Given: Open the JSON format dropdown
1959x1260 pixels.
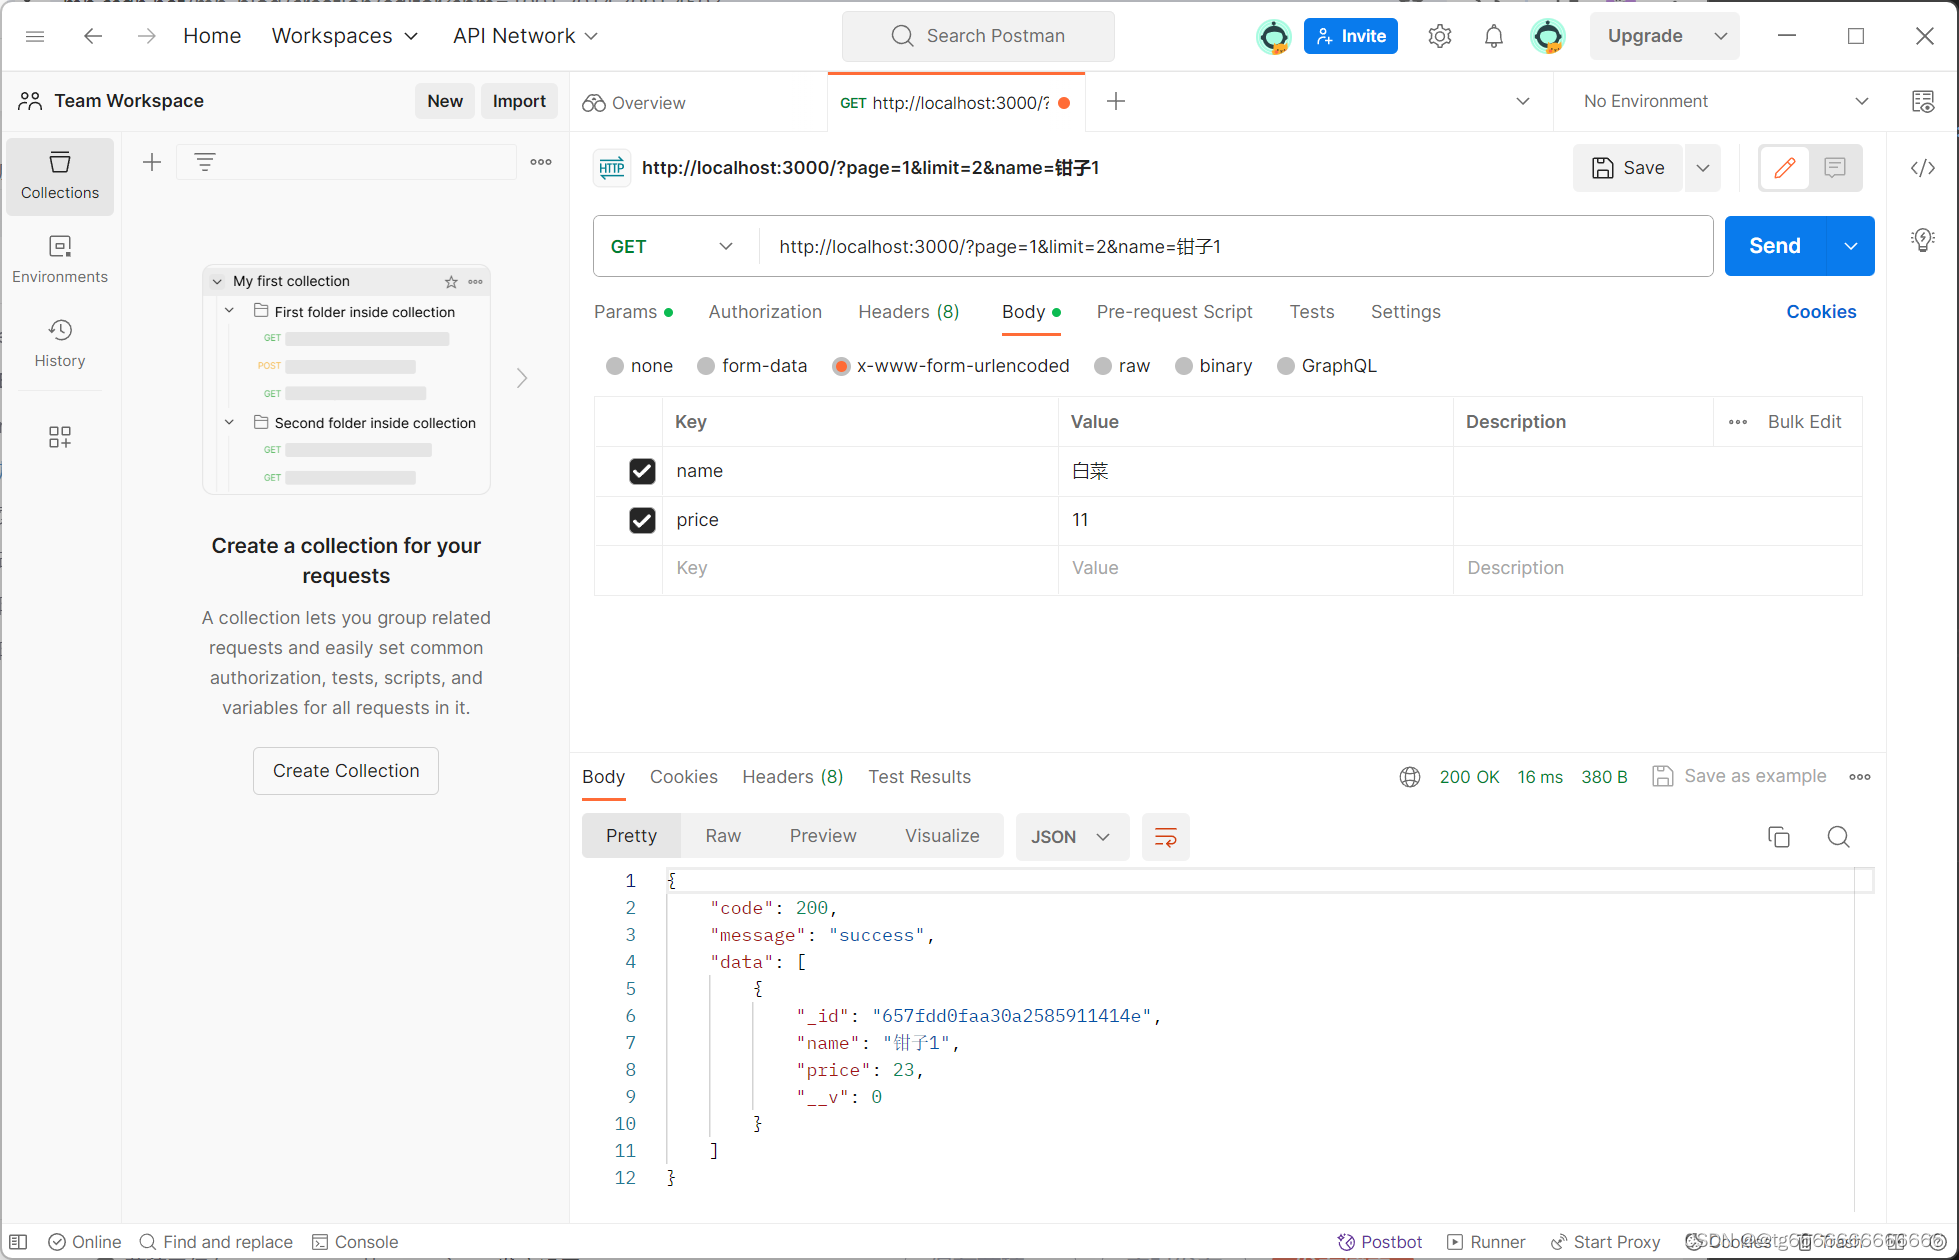Looking at the screenshot, I should pyautogui.click(x=1071, y=837).
